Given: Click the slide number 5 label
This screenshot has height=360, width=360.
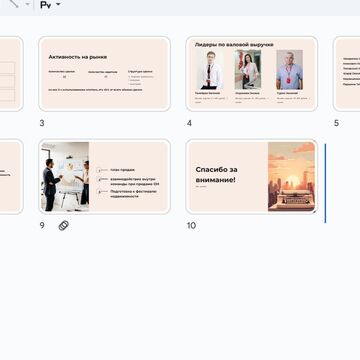Looking at the screenshot, I should 336,123.
